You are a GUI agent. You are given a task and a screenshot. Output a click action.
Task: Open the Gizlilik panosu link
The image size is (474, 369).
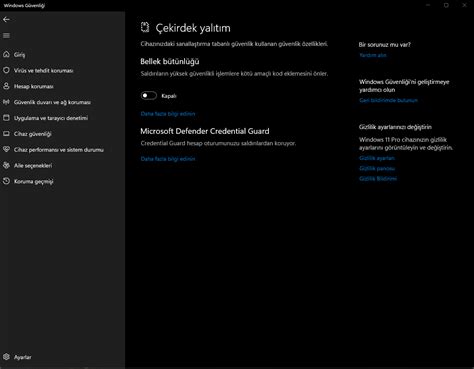pyautogui.click(x=377, y=168)
